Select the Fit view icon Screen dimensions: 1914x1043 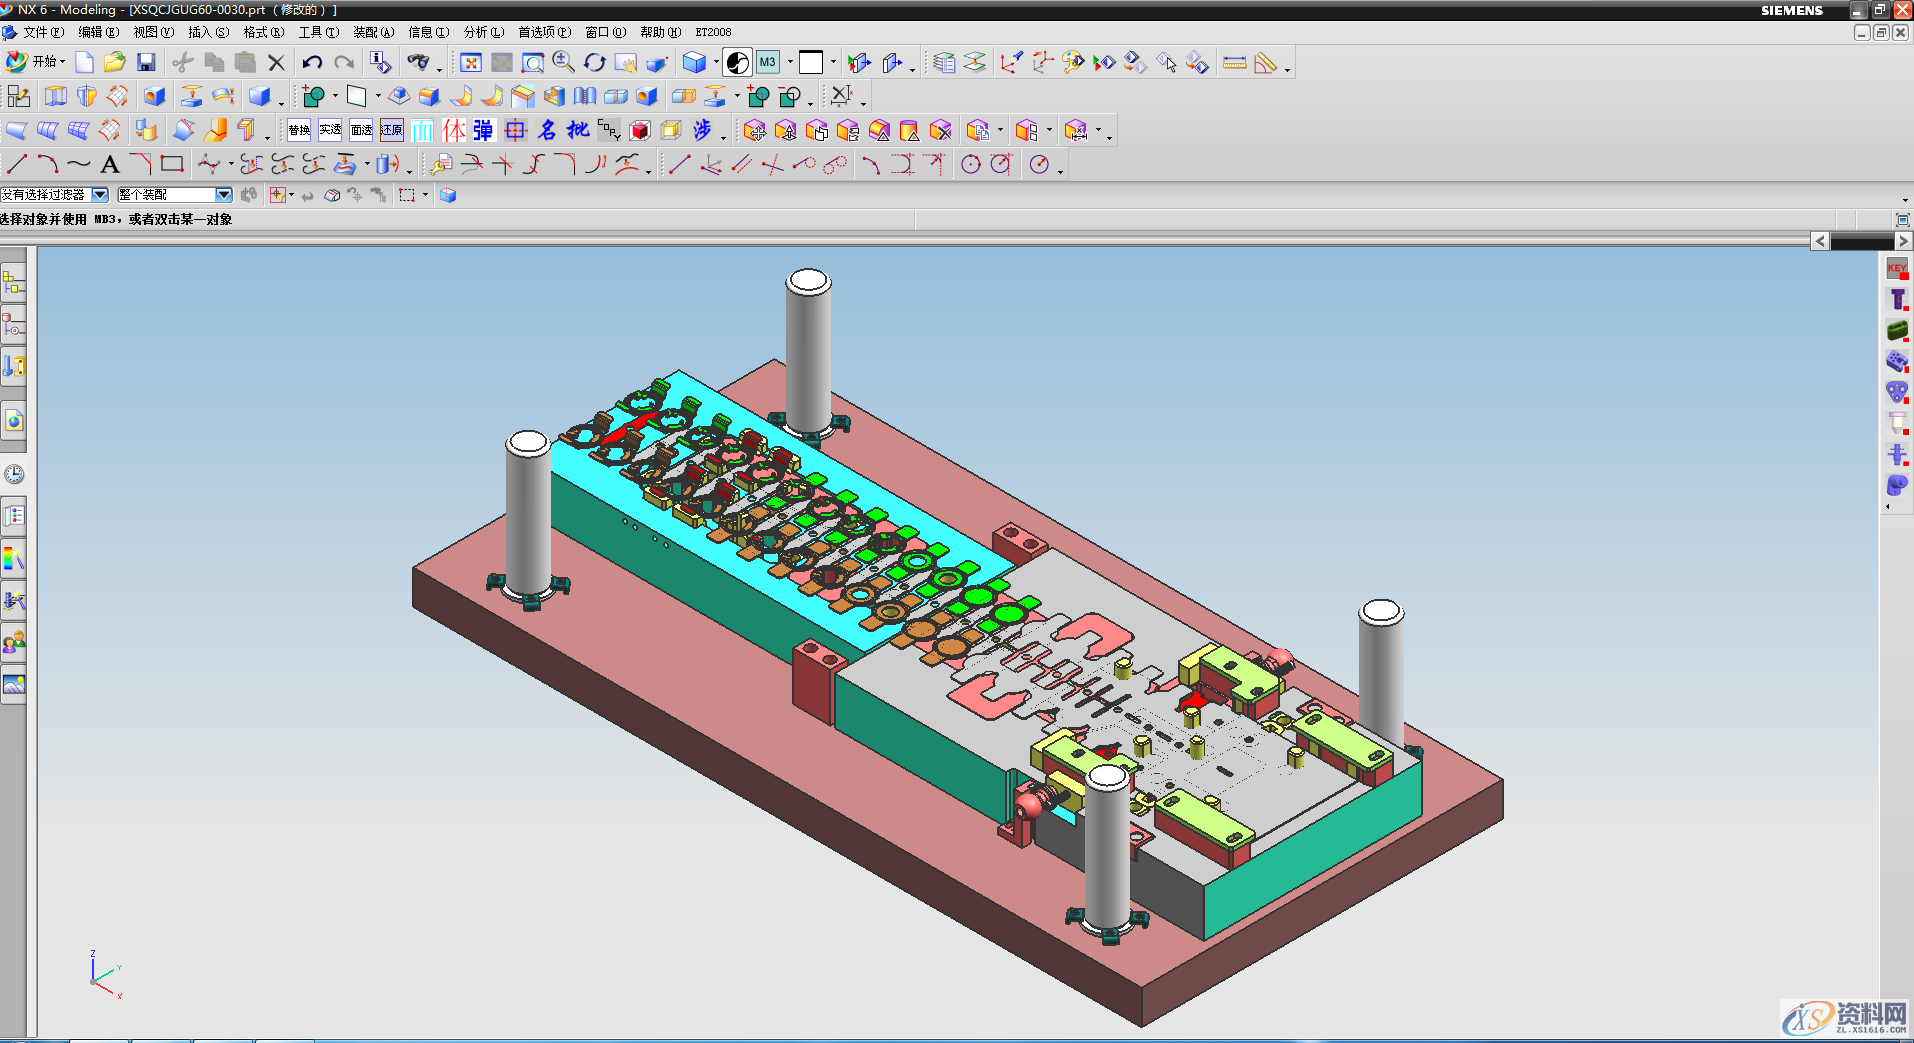click(x=470, y=63)
